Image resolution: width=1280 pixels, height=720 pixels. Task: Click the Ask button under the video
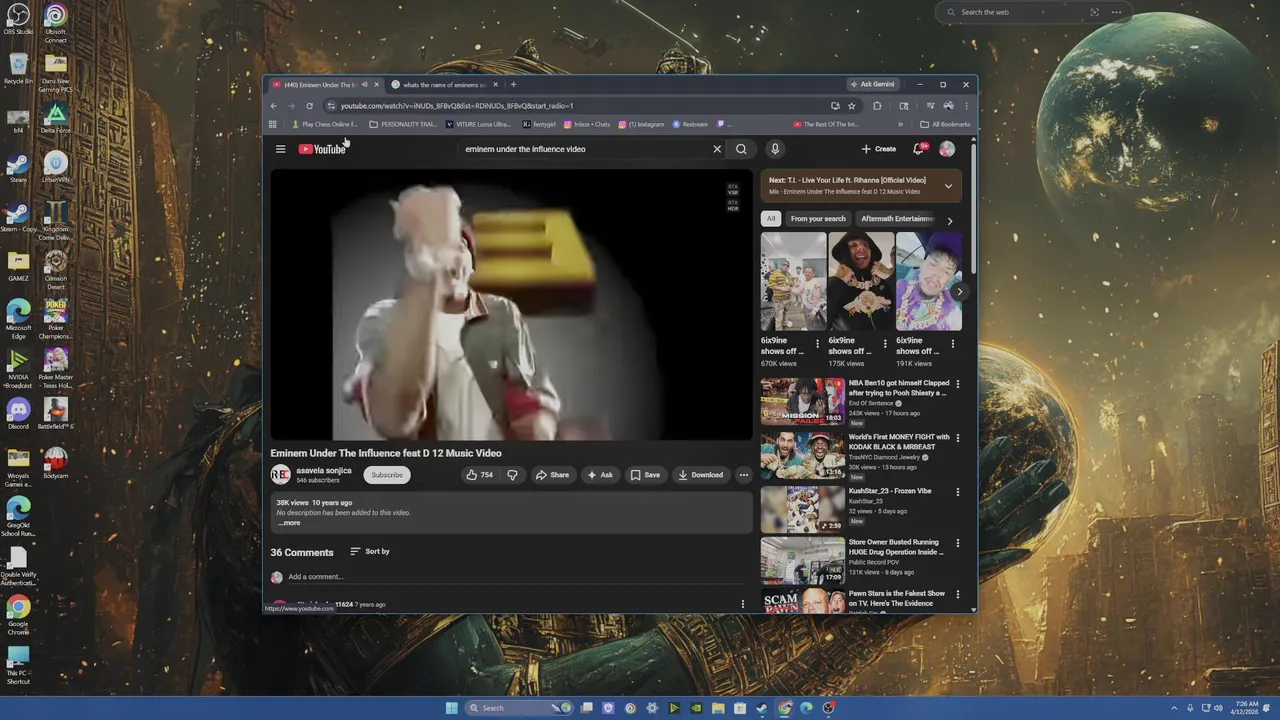coord(600,475)
